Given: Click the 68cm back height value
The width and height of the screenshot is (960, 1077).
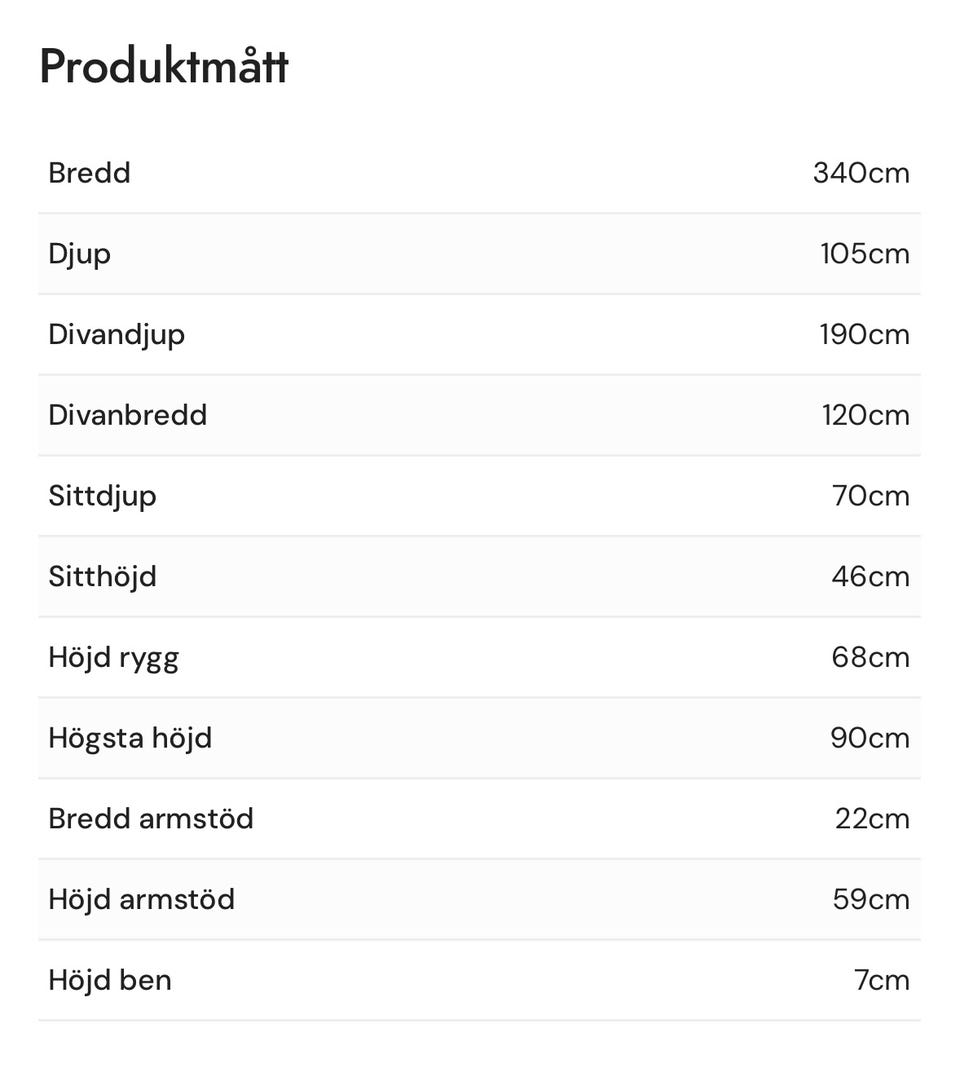Looking at the screenshot, I should pos(871,657).
